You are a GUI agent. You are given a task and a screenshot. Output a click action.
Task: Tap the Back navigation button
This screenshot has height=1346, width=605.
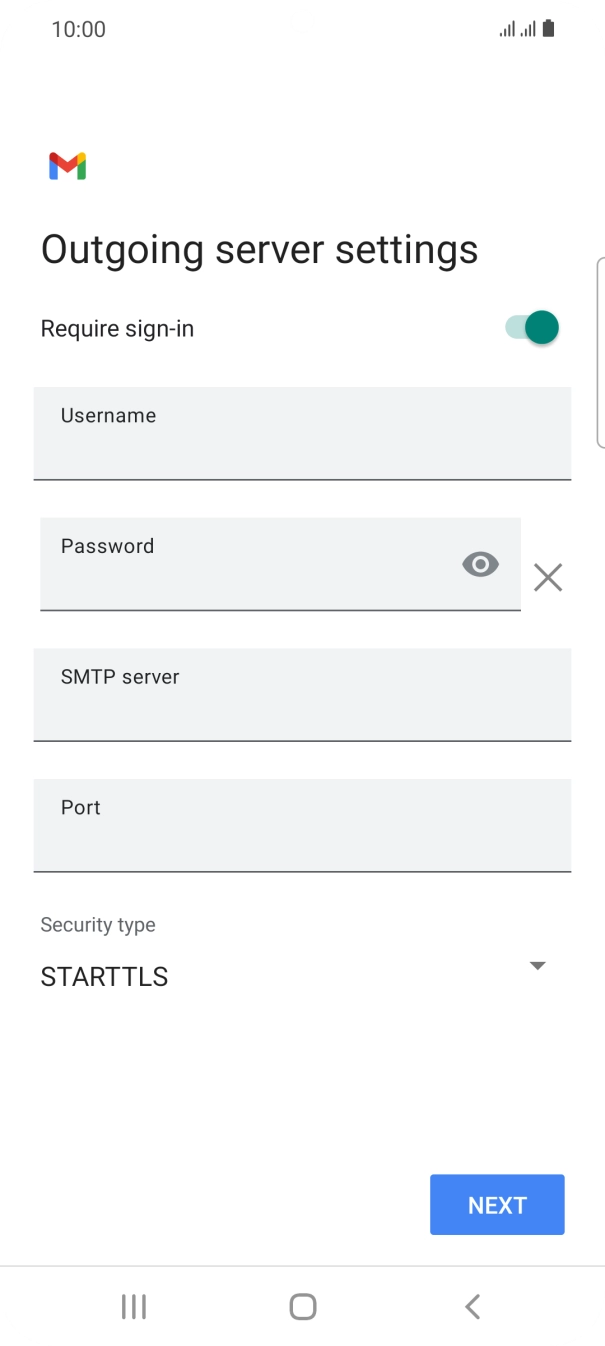tap(472, 1305)
